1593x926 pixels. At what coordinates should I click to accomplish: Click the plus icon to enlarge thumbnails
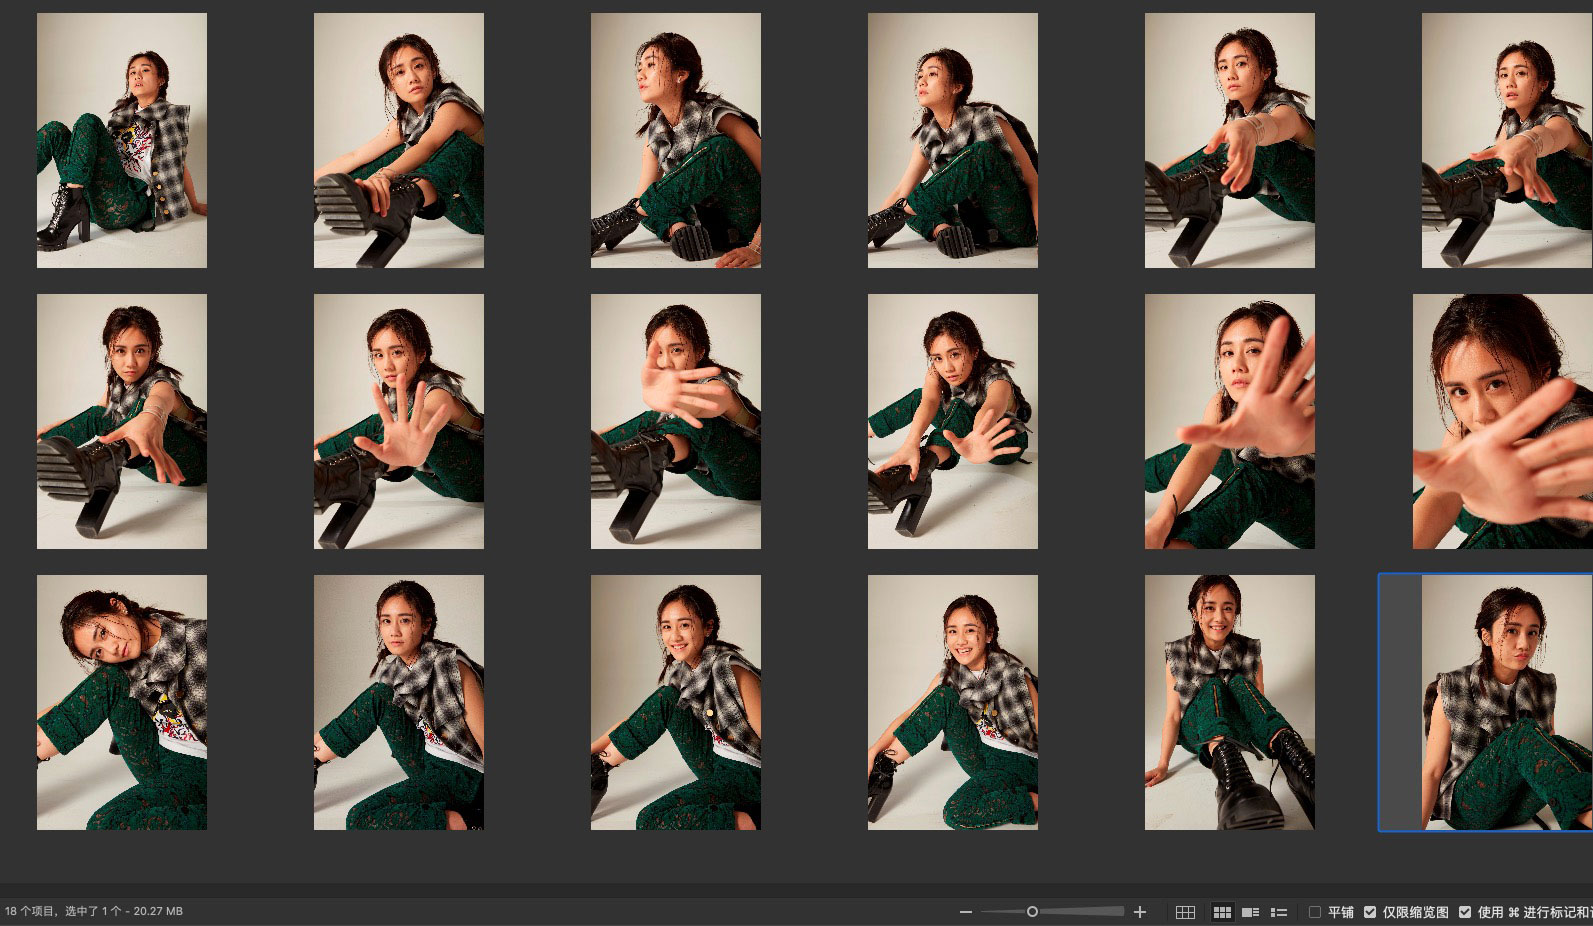[x=1140, y=912]
